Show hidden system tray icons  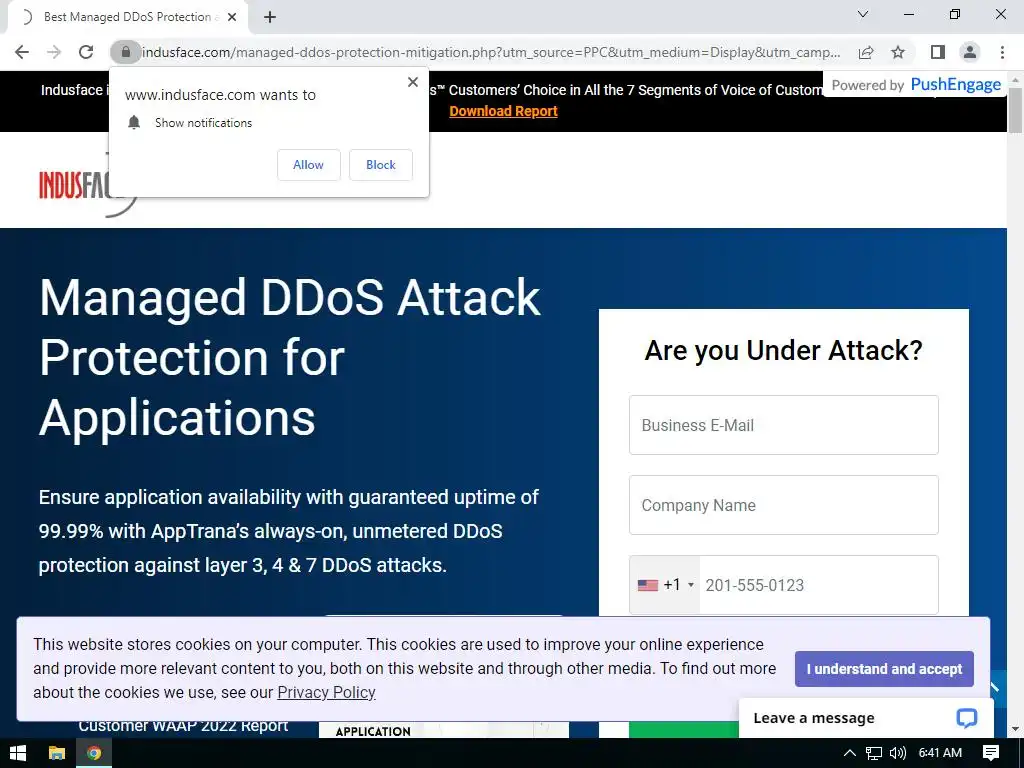pos(850,753)
